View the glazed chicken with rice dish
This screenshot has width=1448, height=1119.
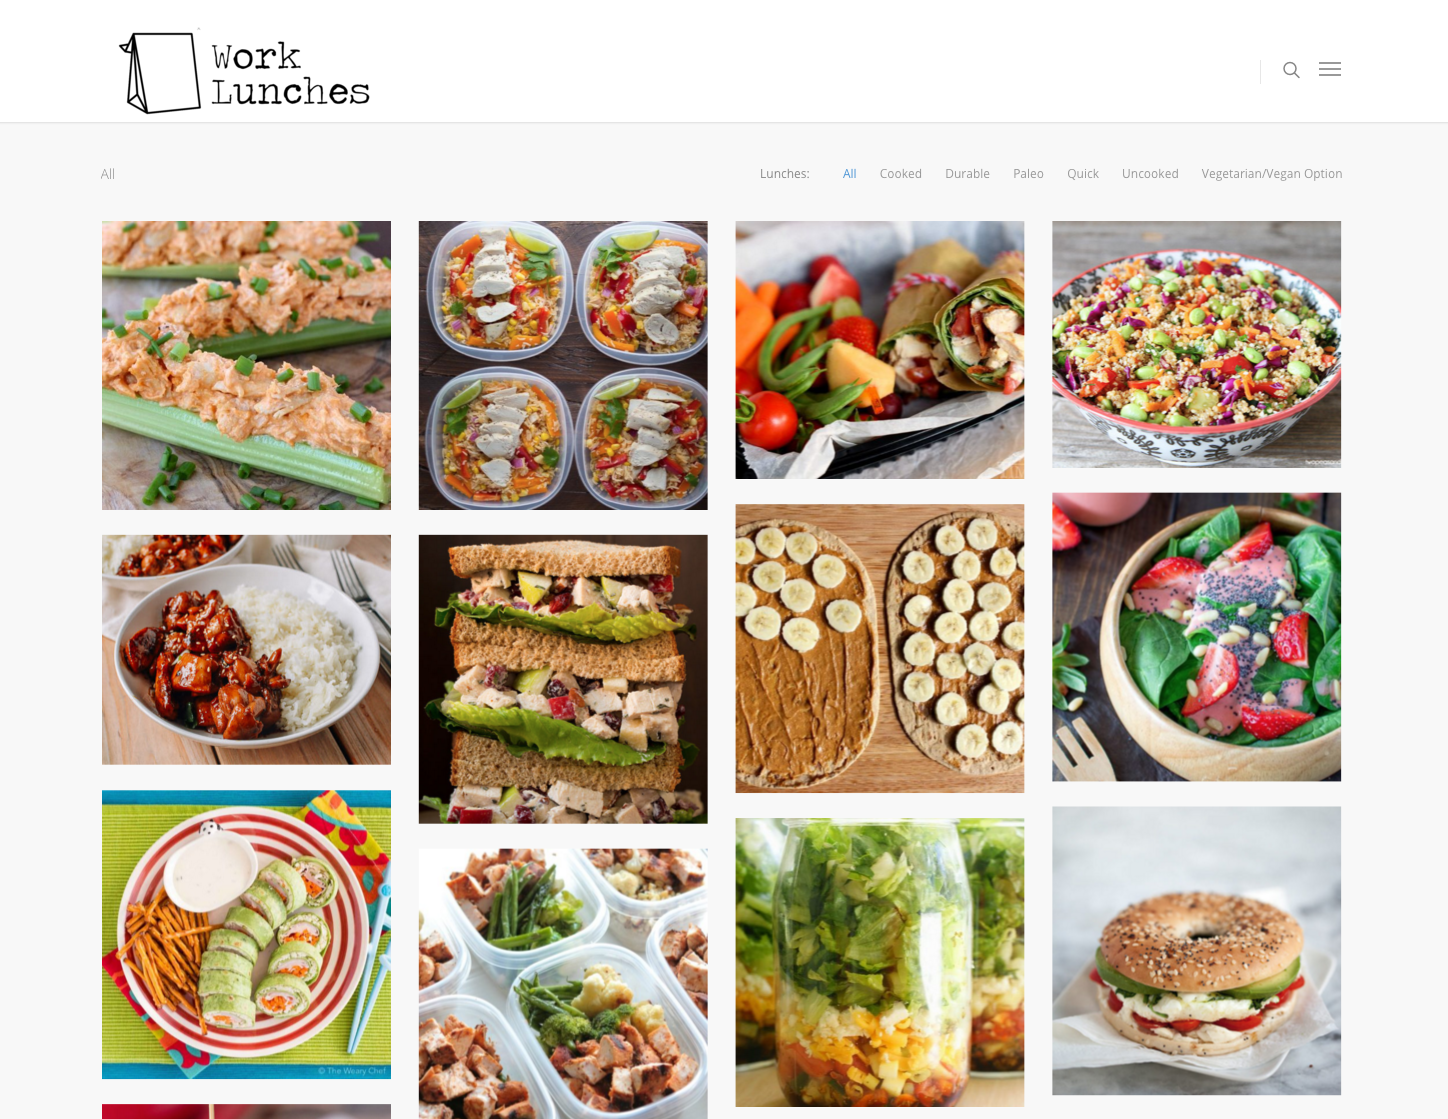(246, 650)
